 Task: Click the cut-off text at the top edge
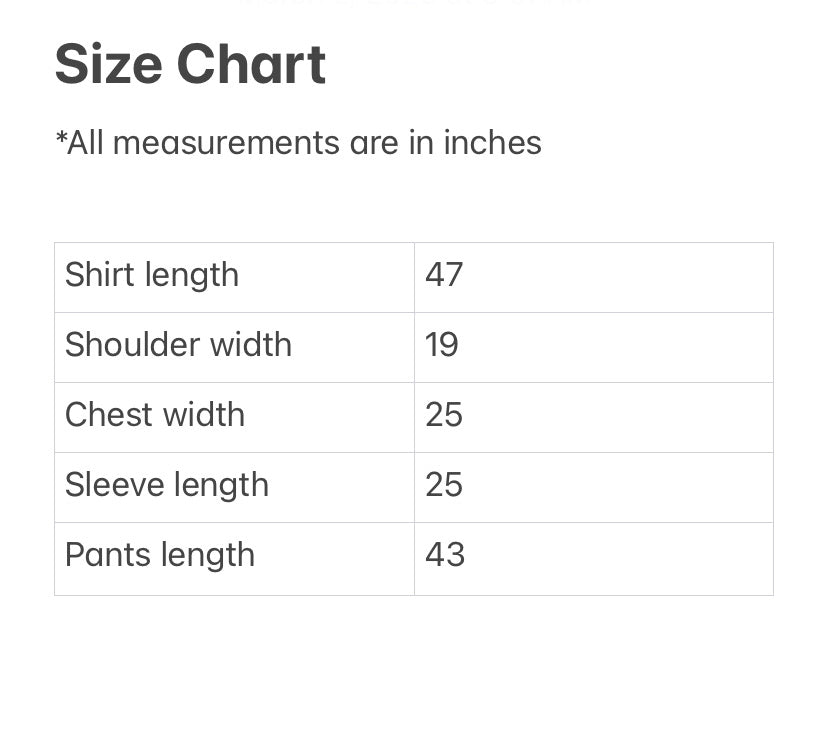pyautogui.click(x=414, y=3)
